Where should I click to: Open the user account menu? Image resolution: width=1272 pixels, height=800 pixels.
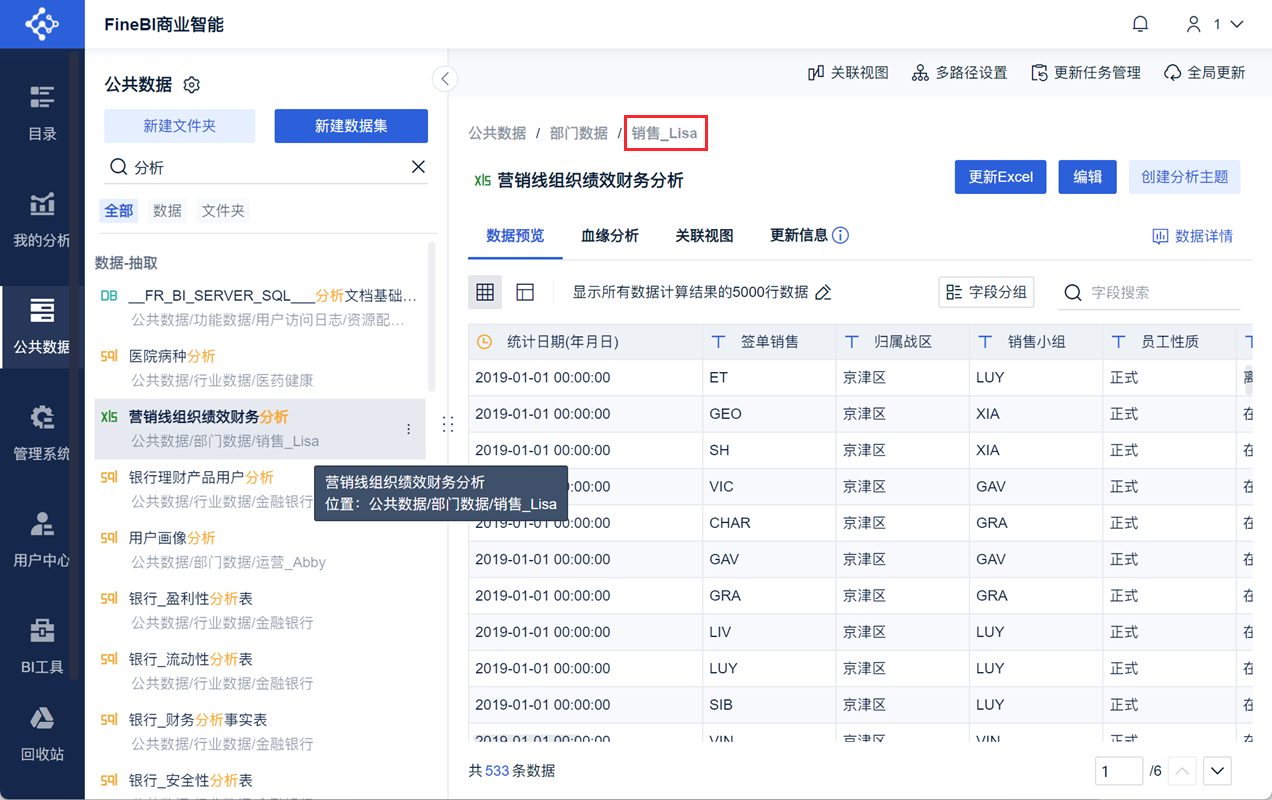coord(1214,24)
